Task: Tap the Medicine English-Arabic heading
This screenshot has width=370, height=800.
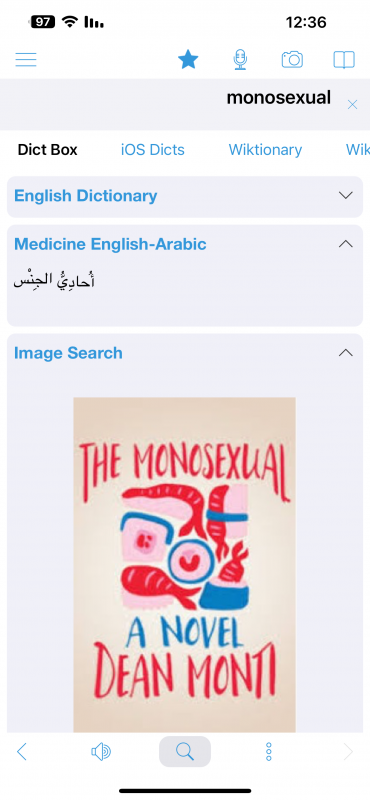Action: (x=110, y=244)
